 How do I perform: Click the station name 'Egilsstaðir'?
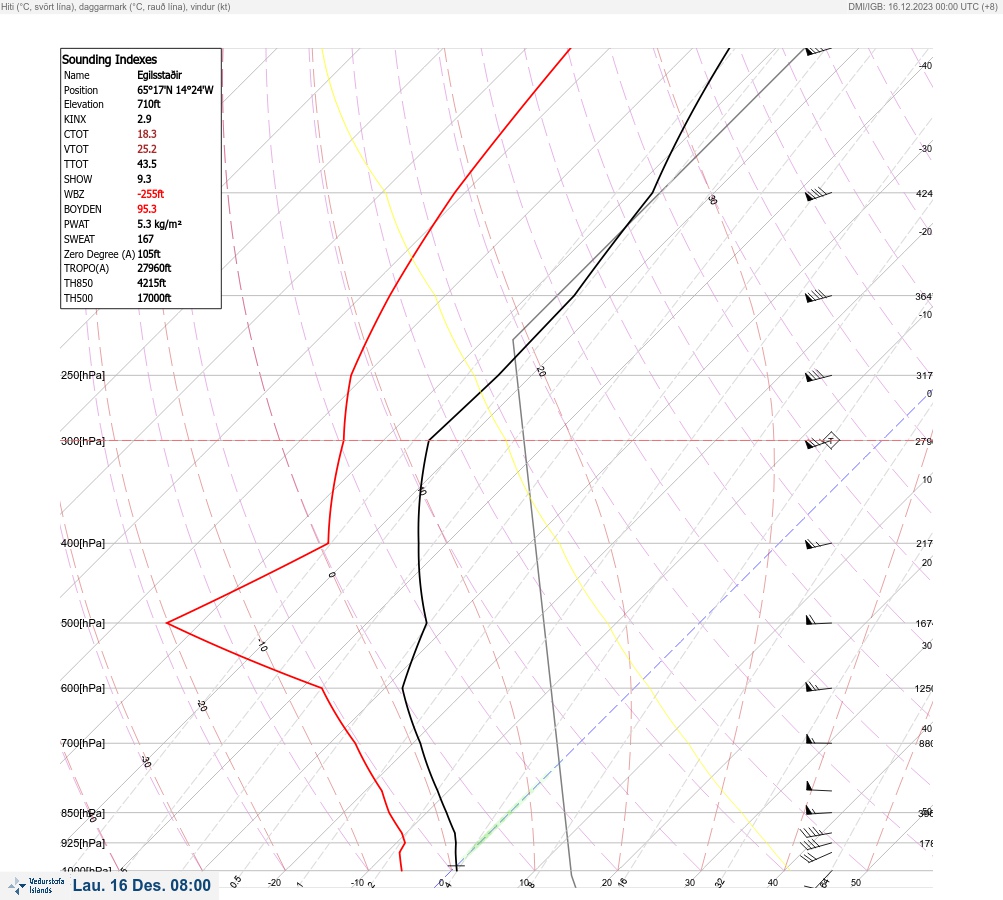pos(159,75)
